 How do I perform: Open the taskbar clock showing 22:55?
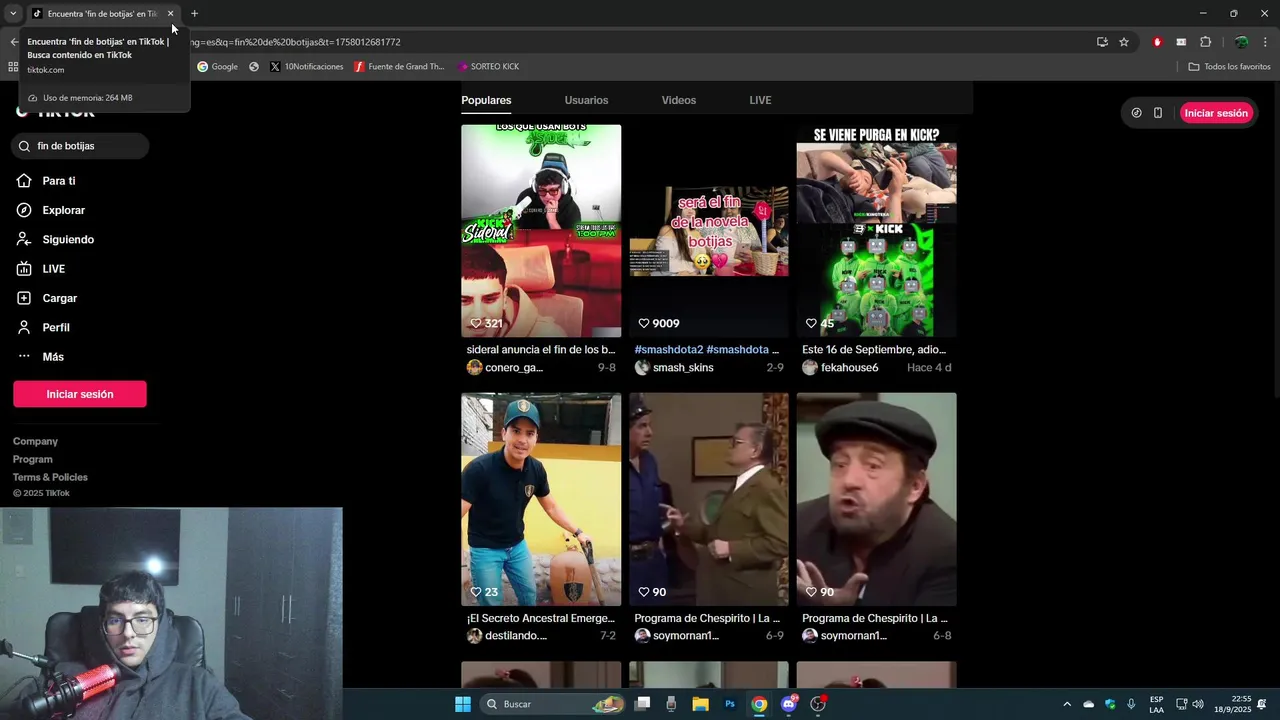(1233, 704)
